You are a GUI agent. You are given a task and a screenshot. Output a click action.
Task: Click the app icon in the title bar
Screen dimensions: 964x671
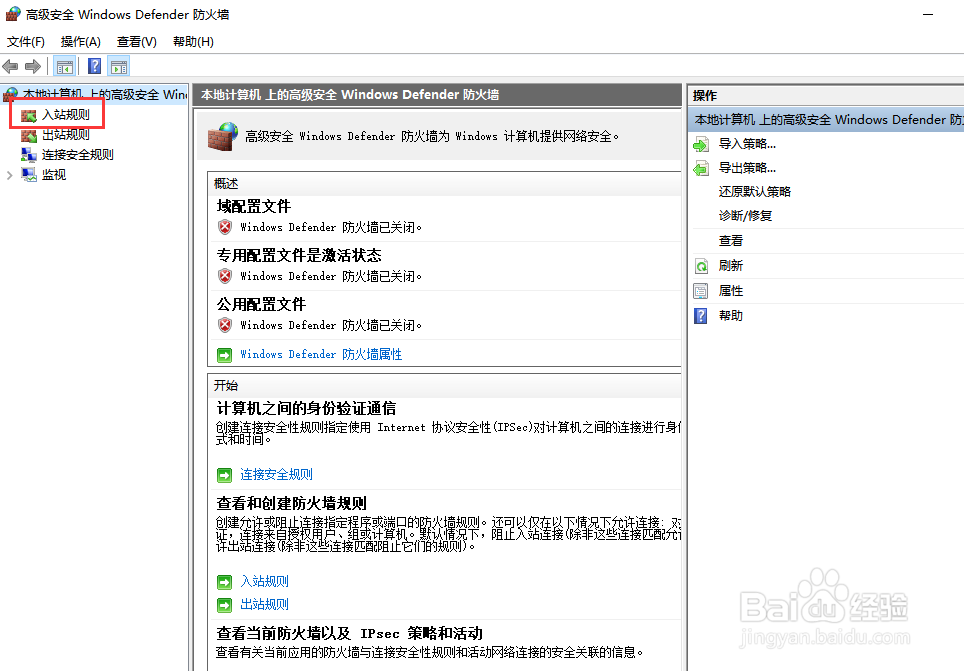click(x=13, y=14)
